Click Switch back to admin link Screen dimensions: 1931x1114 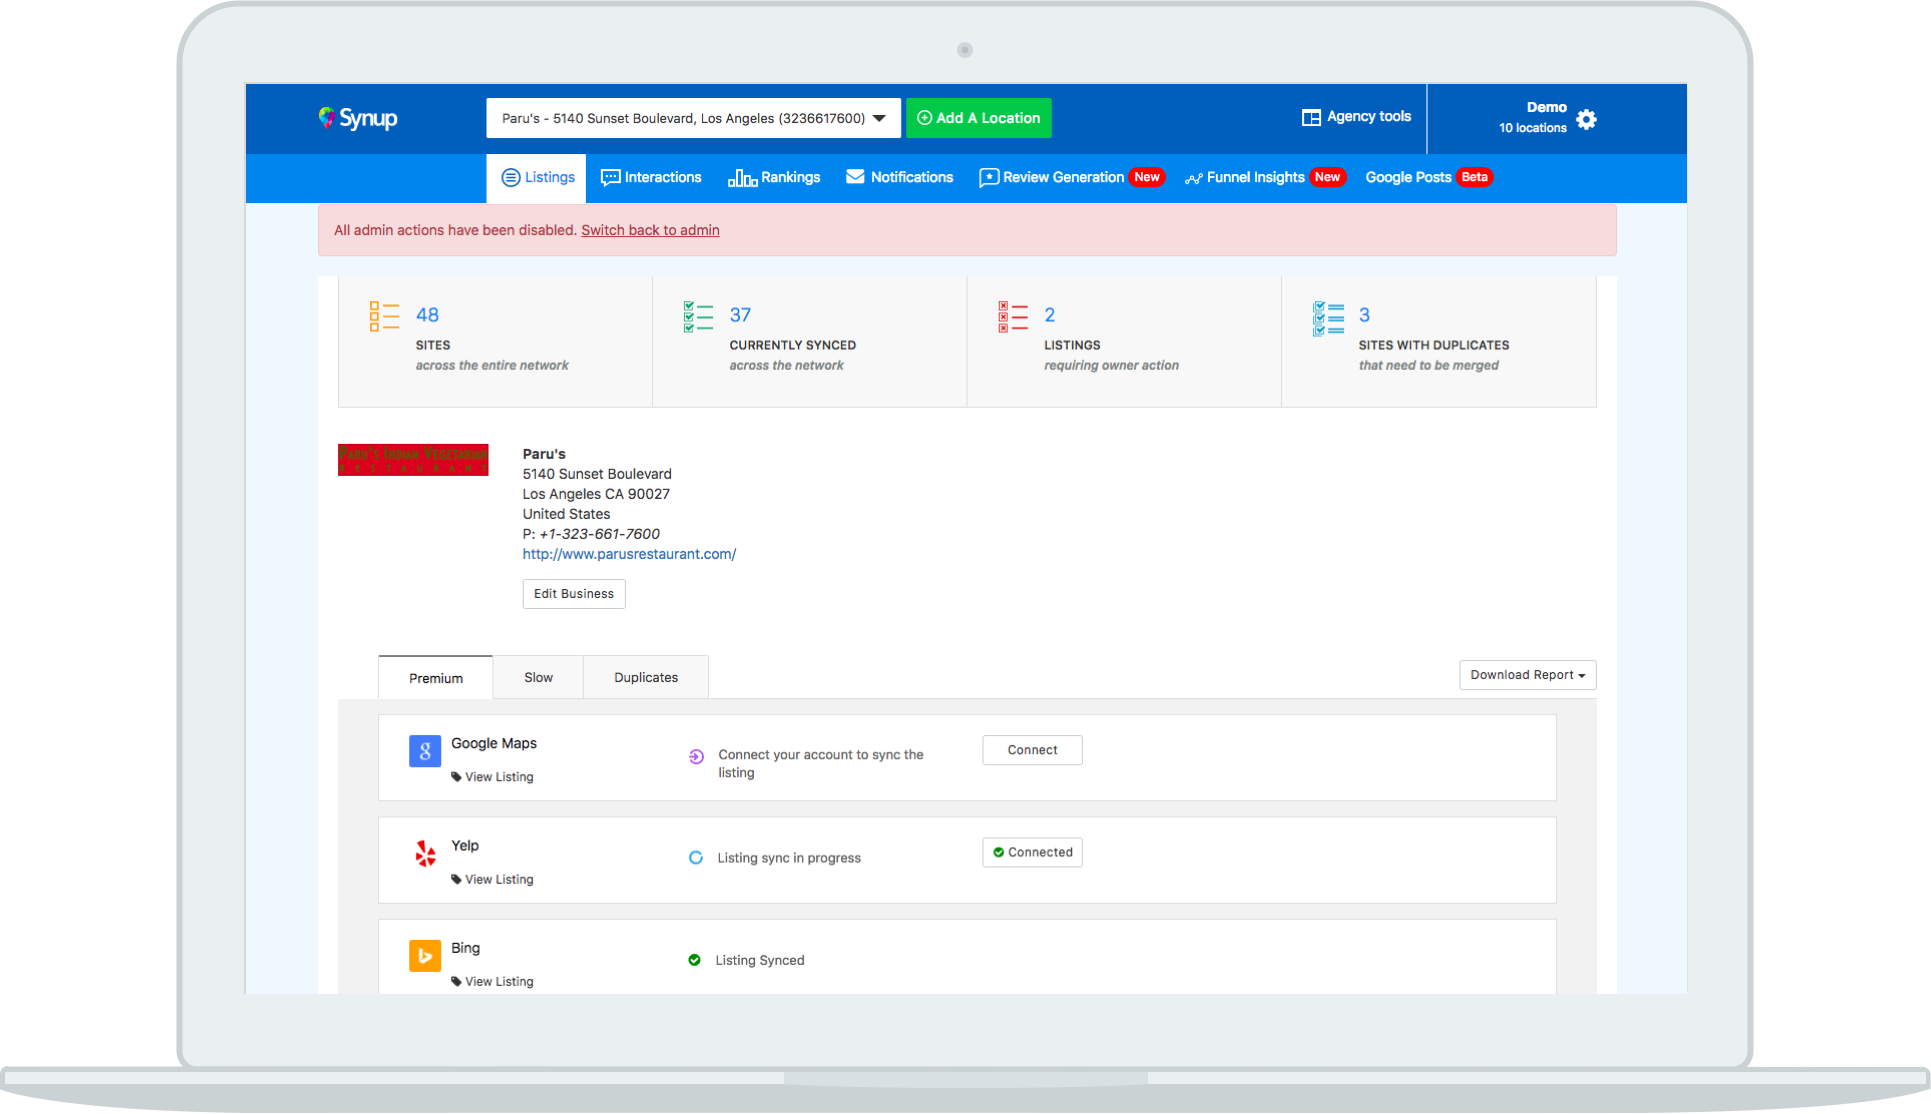[x=650, y=230]
